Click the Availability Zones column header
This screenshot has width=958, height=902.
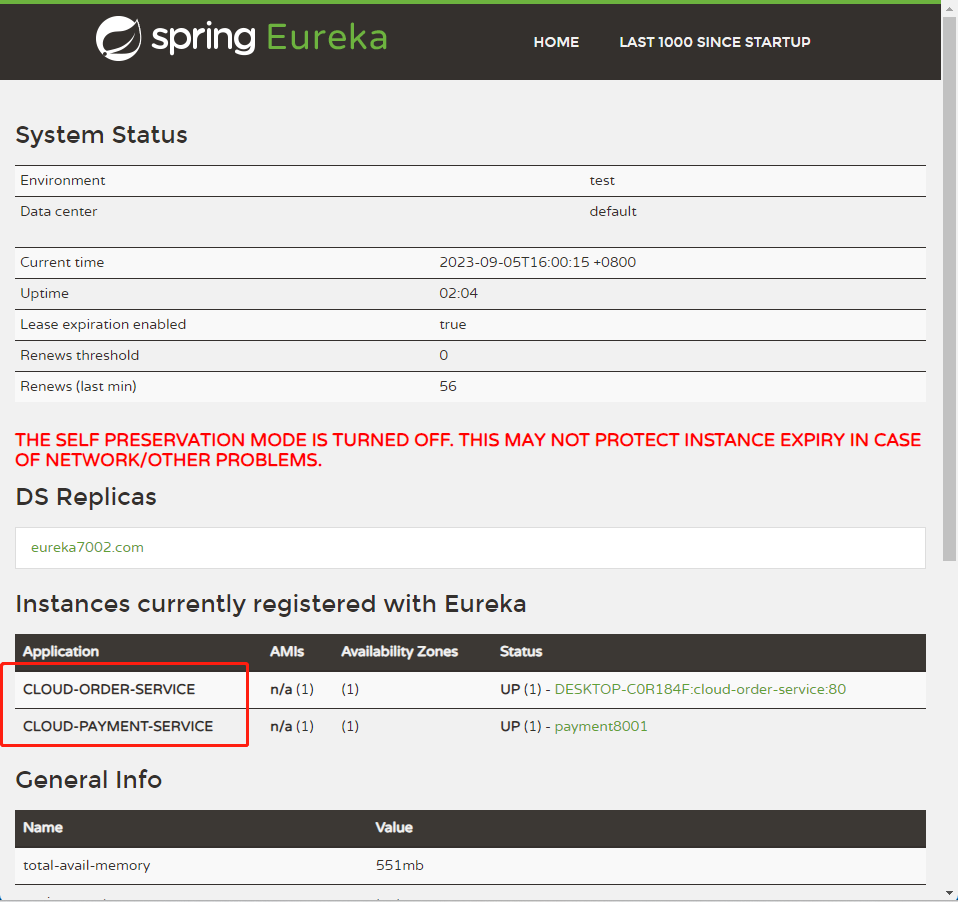point(400,651)
